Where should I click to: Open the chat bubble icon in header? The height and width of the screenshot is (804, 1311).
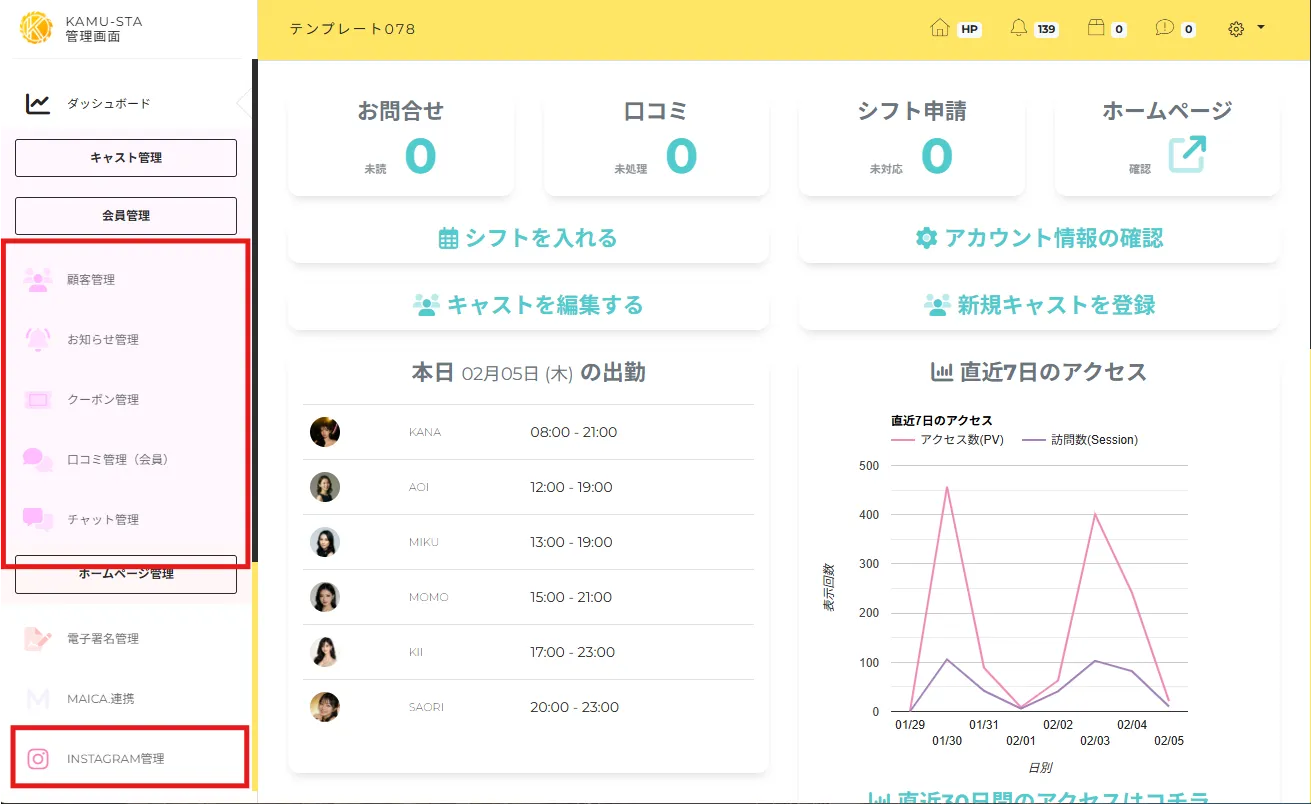pos(1164,29)
